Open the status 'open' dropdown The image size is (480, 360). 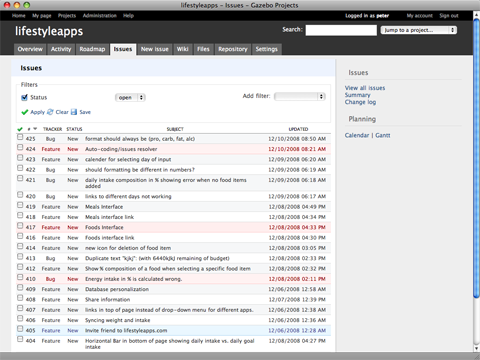point(130,97)
